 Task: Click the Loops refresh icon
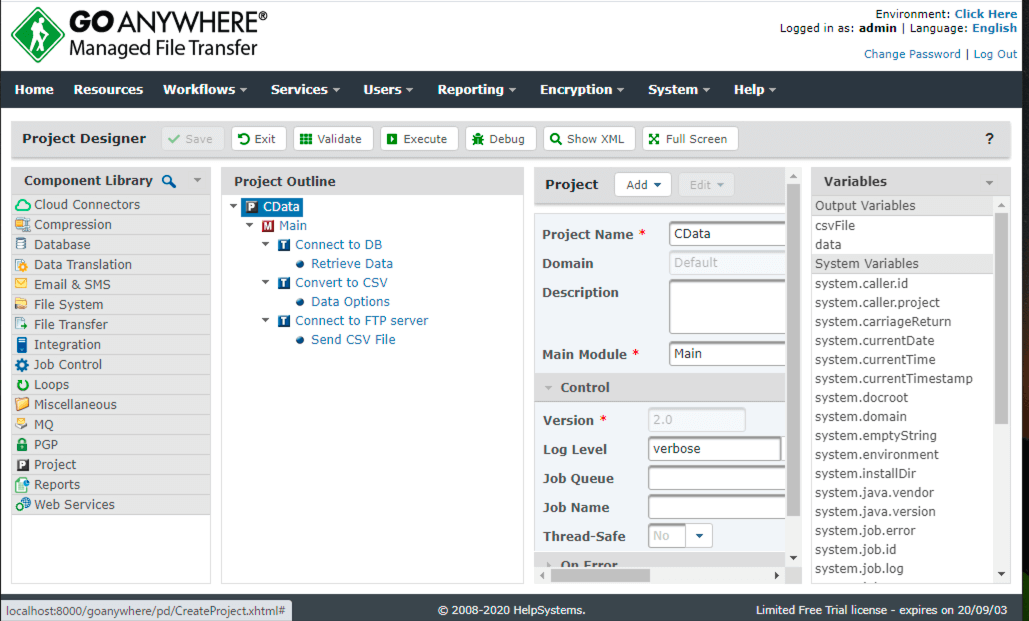[x=23, y=385]
